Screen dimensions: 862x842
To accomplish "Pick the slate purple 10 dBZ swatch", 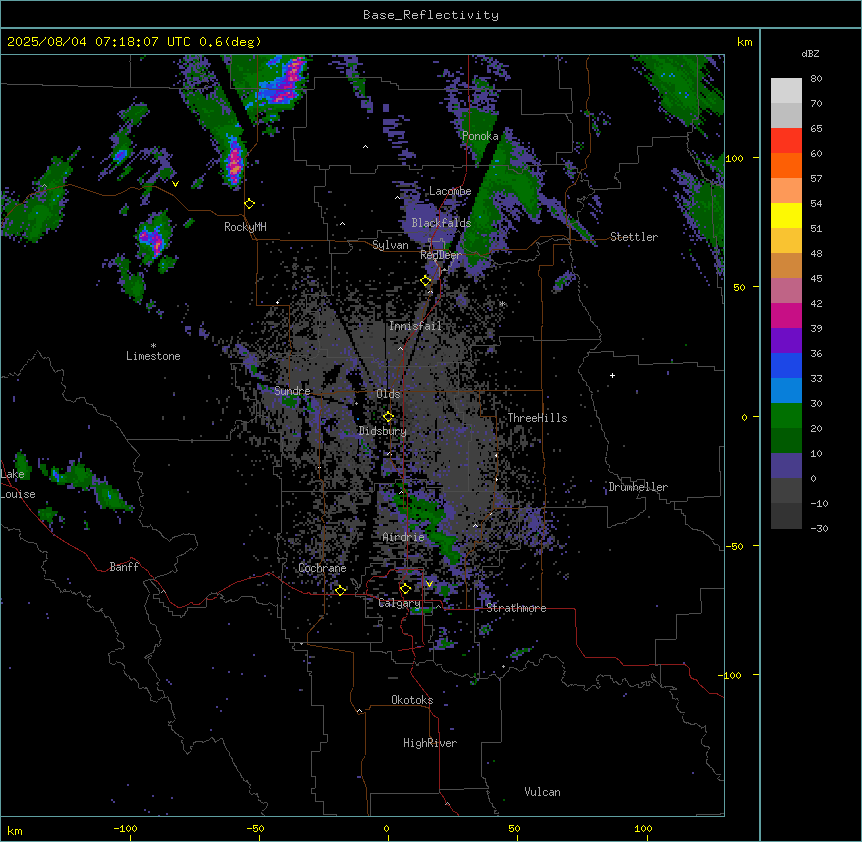I will (x=786, y=466).
